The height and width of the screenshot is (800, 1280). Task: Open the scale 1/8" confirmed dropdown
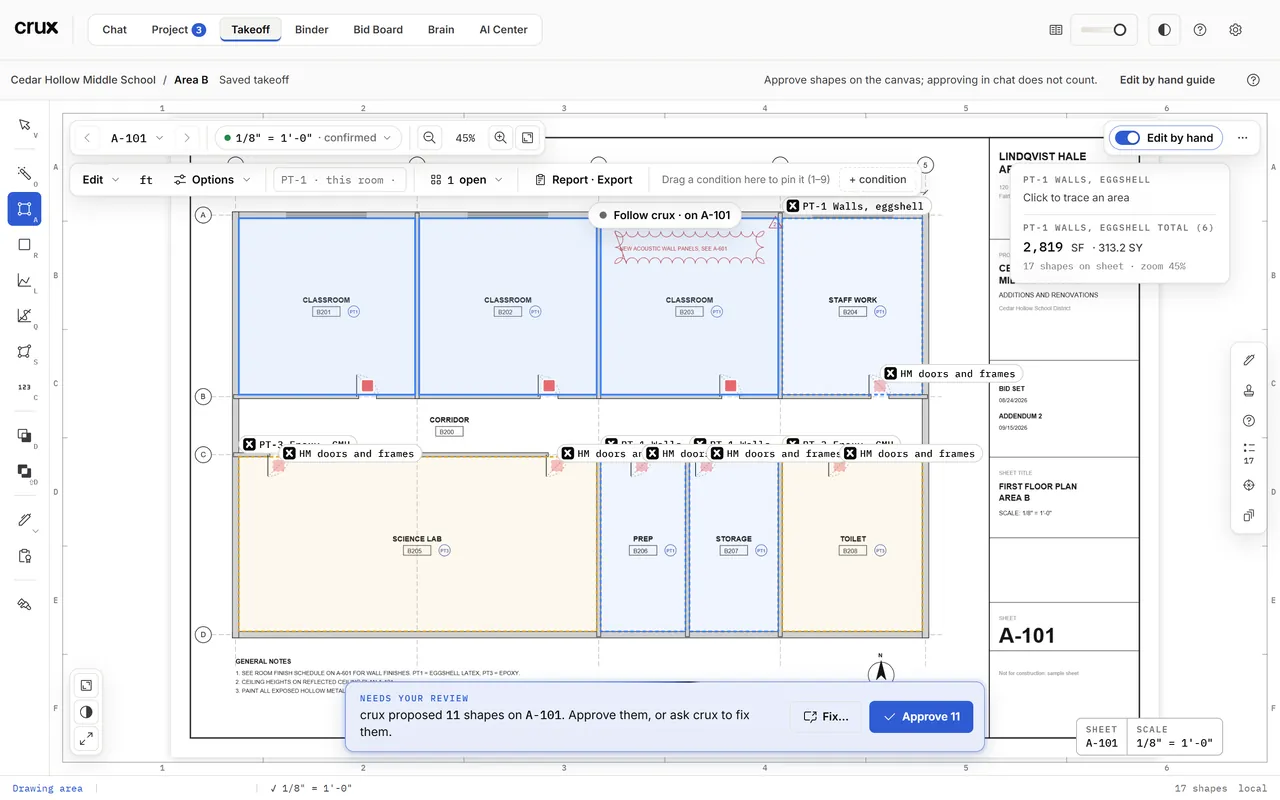[308, 138]
